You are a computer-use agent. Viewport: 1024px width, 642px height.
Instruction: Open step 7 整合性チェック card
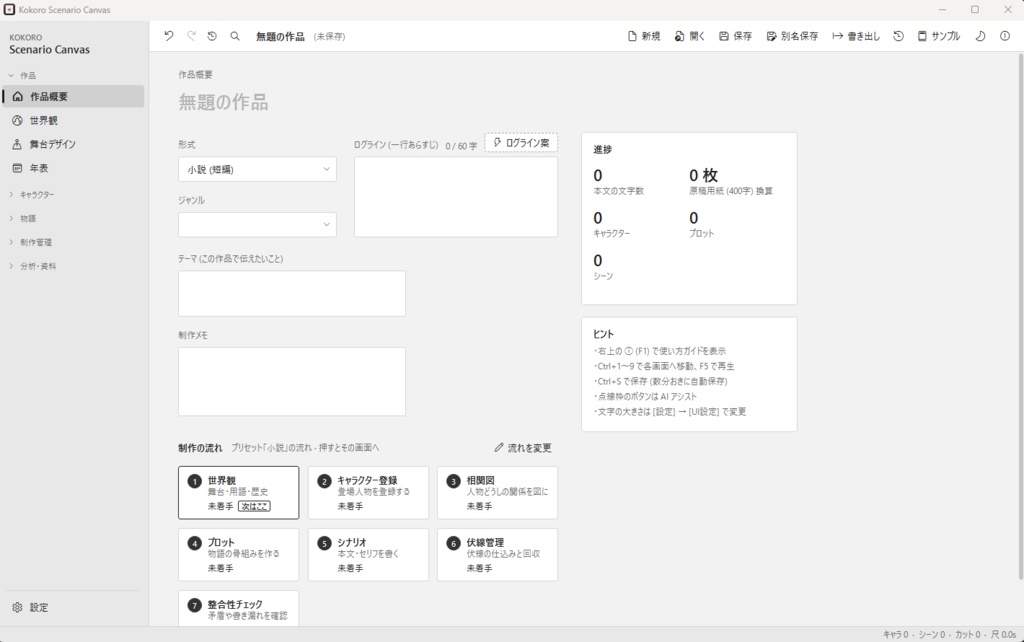pos(238,608)
